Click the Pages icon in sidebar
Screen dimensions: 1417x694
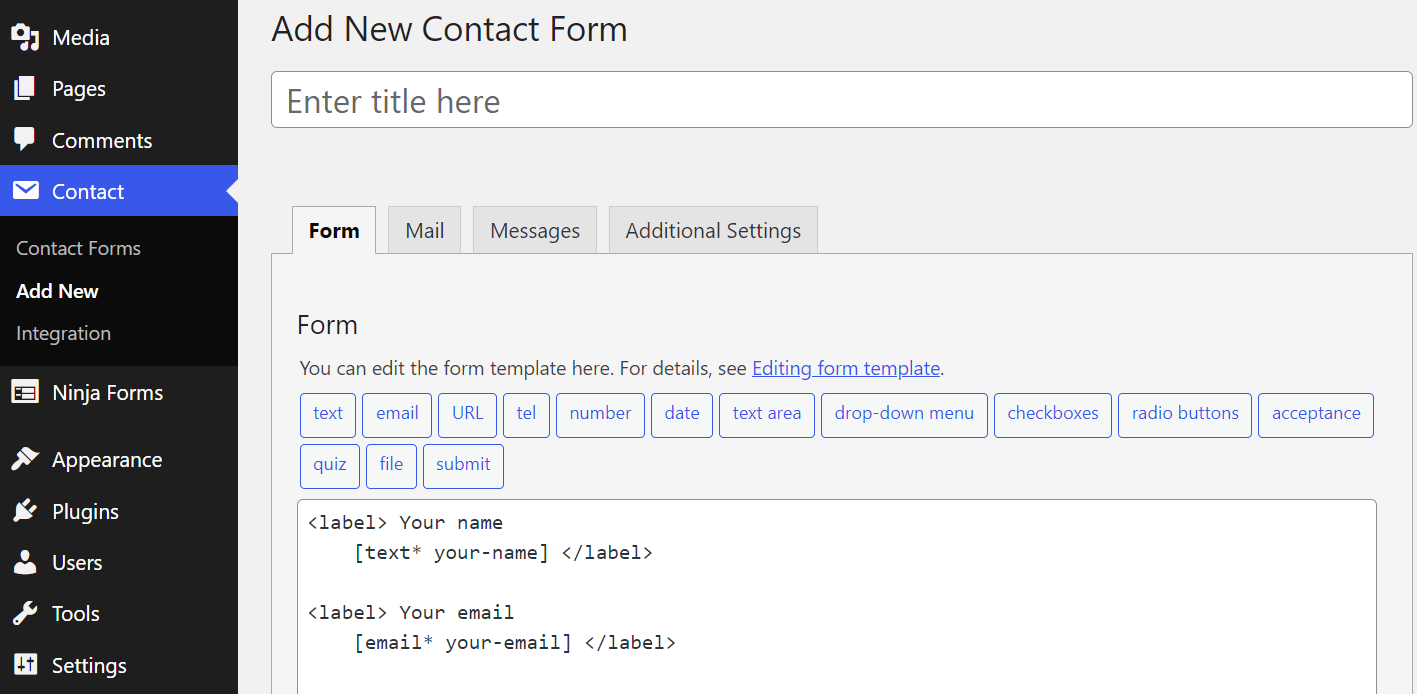(x=25, y=89)
